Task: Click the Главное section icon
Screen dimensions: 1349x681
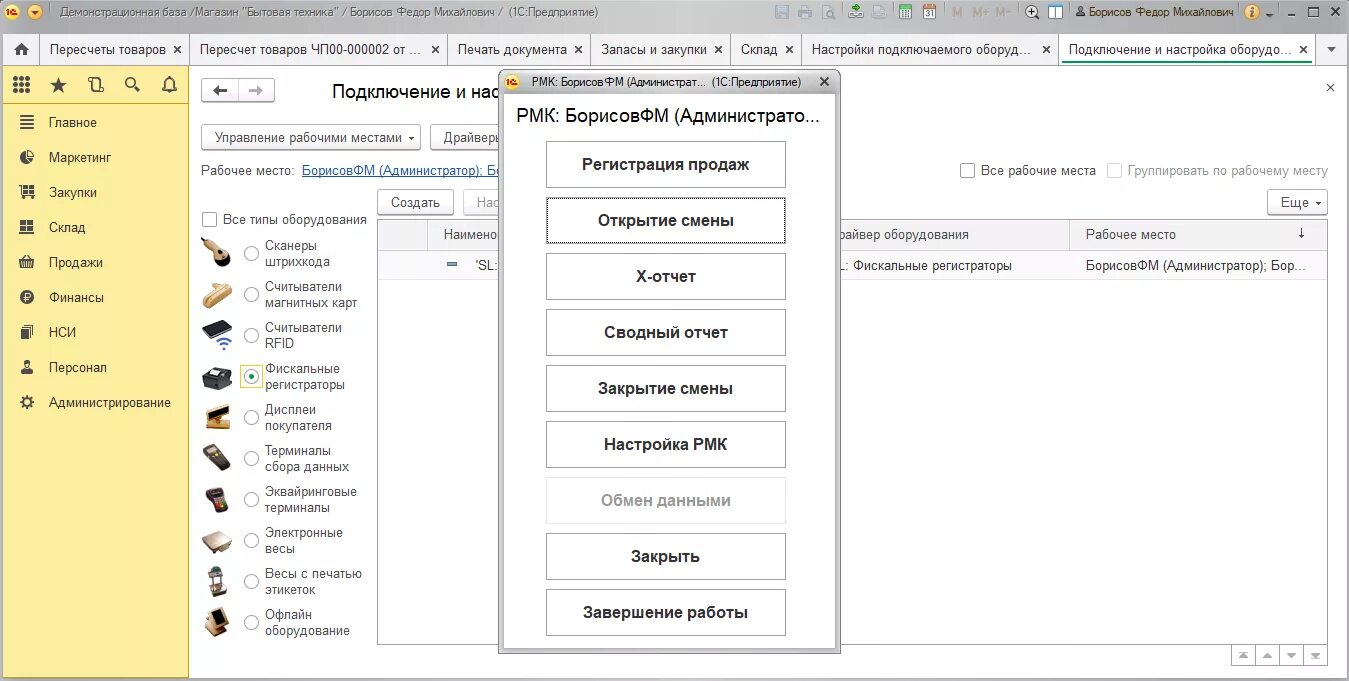Action: point(28,122)
